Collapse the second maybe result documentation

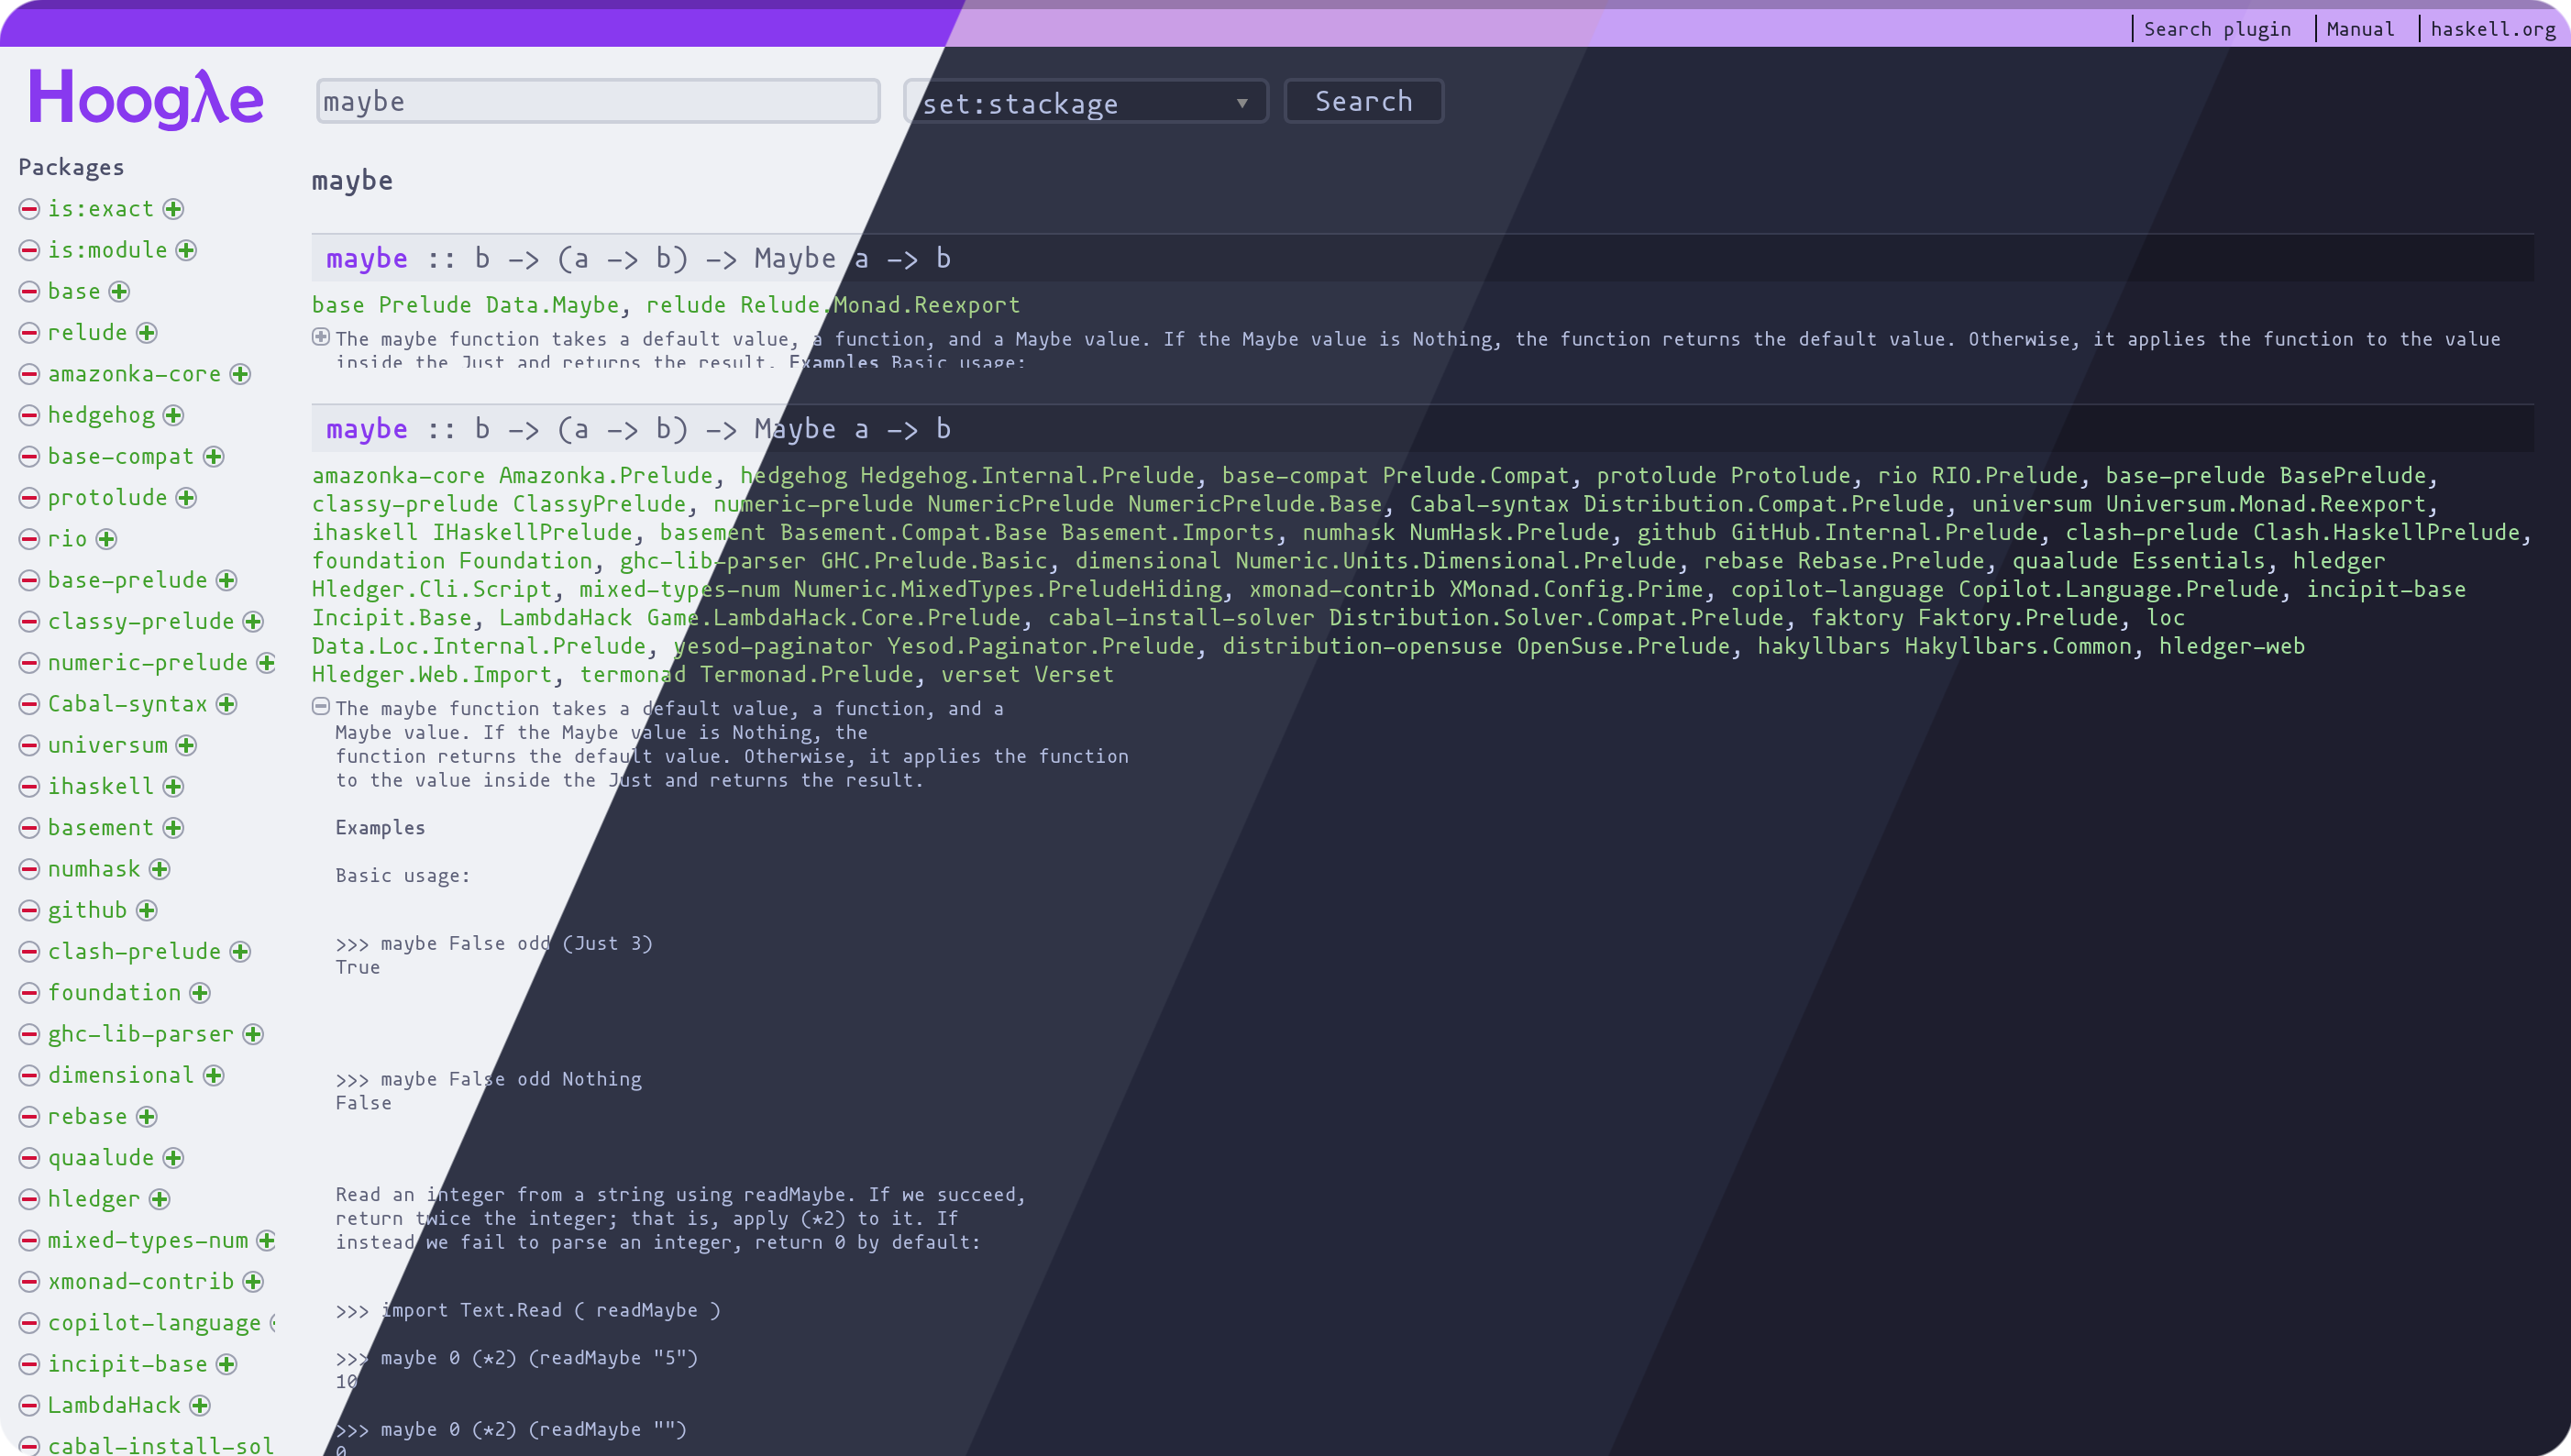pos(321,706)
